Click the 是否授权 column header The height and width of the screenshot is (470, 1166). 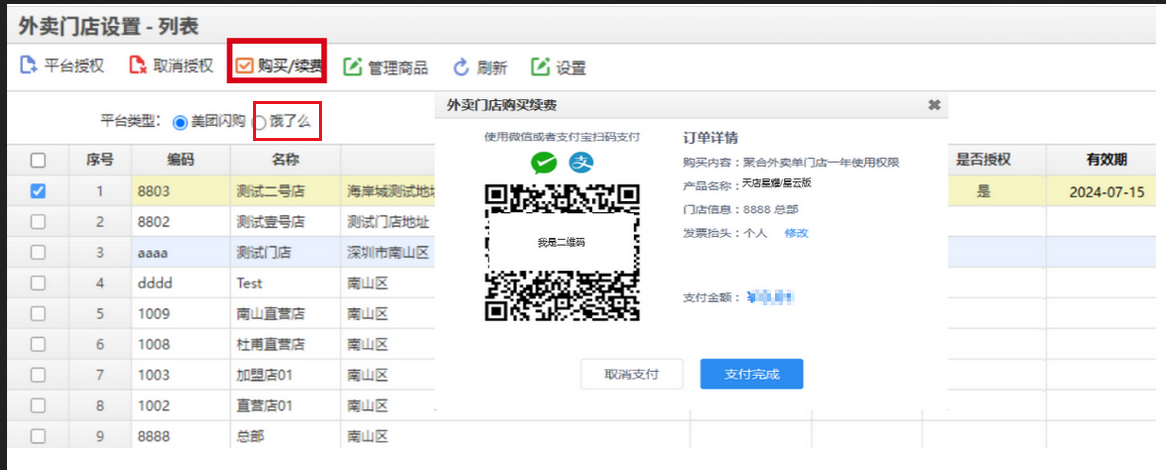pos(984,160)
